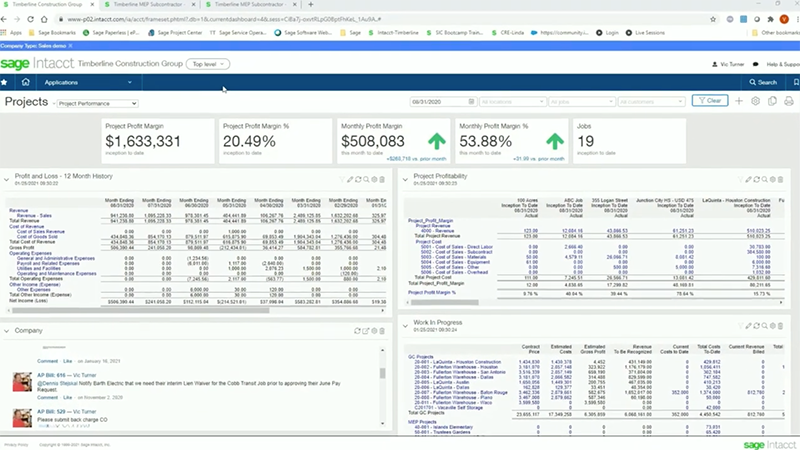The image size is (800, 450).
Task: Open the Top level entity selector
Action: click(x=208, y=64)
